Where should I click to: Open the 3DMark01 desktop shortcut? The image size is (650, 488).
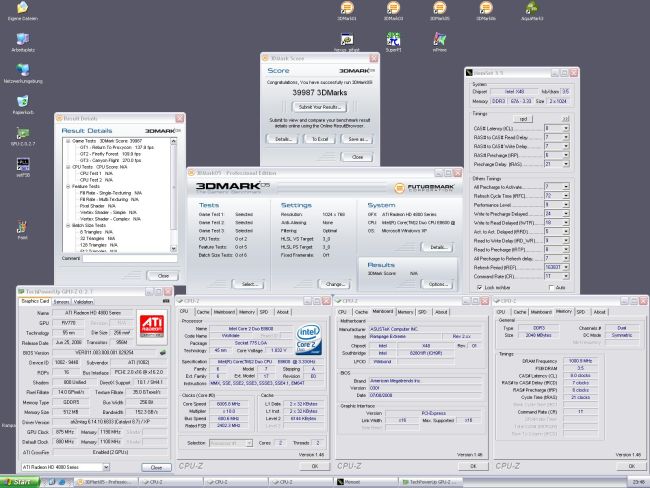tap(347, 10)
